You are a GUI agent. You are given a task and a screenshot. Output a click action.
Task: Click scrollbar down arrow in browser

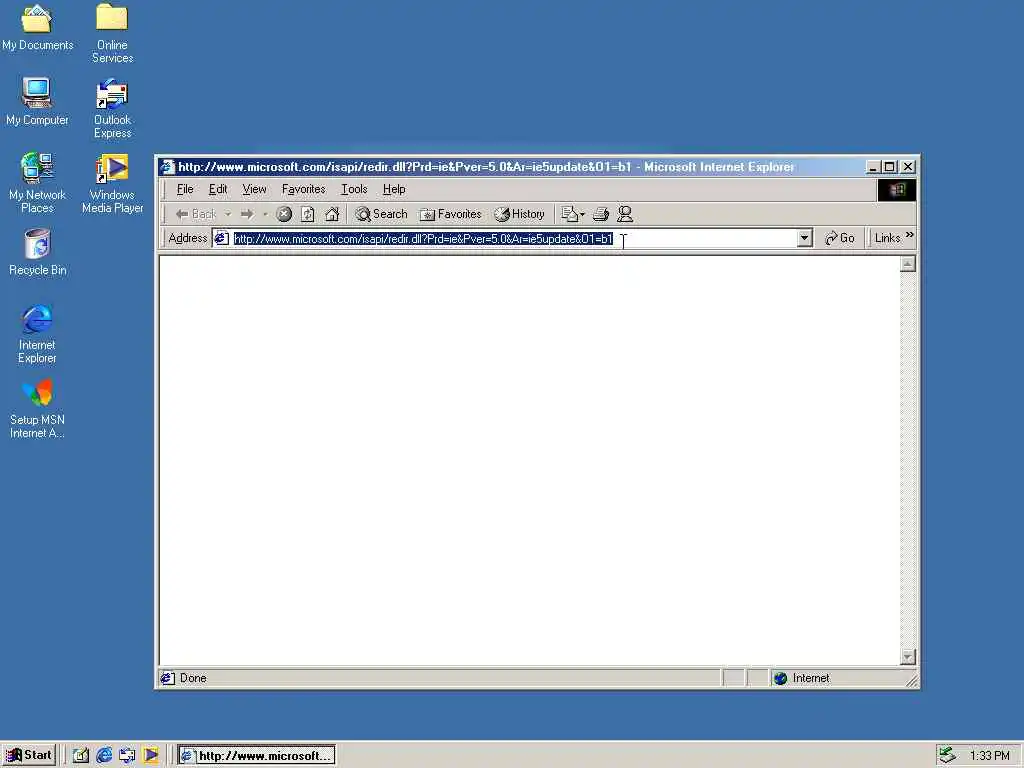(908, 656)
